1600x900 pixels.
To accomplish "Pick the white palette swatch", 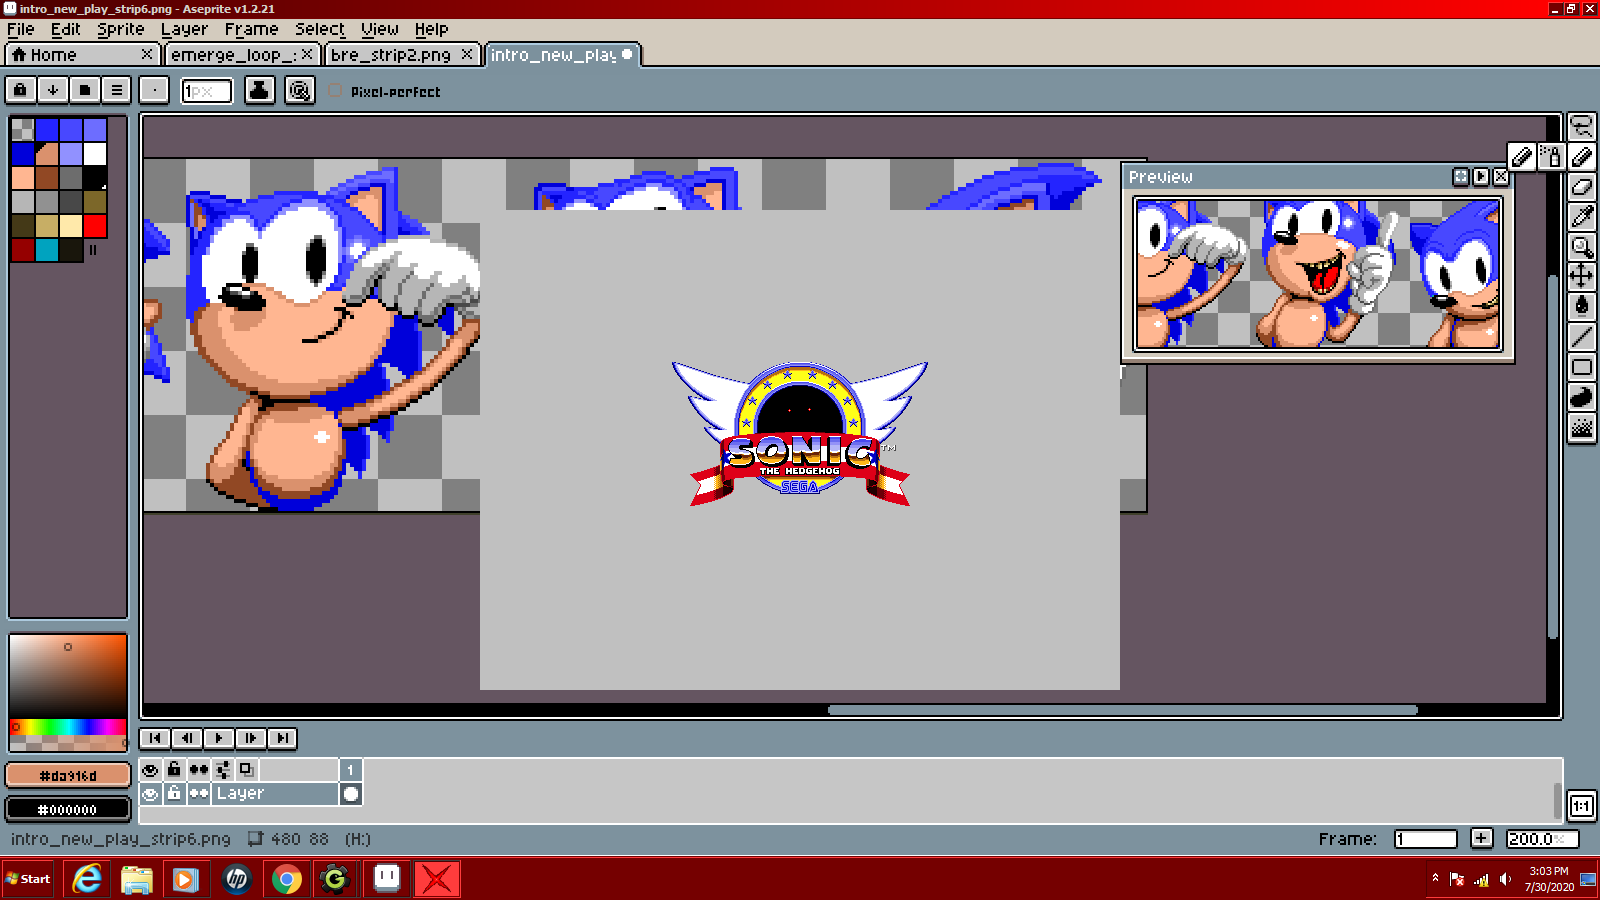I will (x=95, y=154).
